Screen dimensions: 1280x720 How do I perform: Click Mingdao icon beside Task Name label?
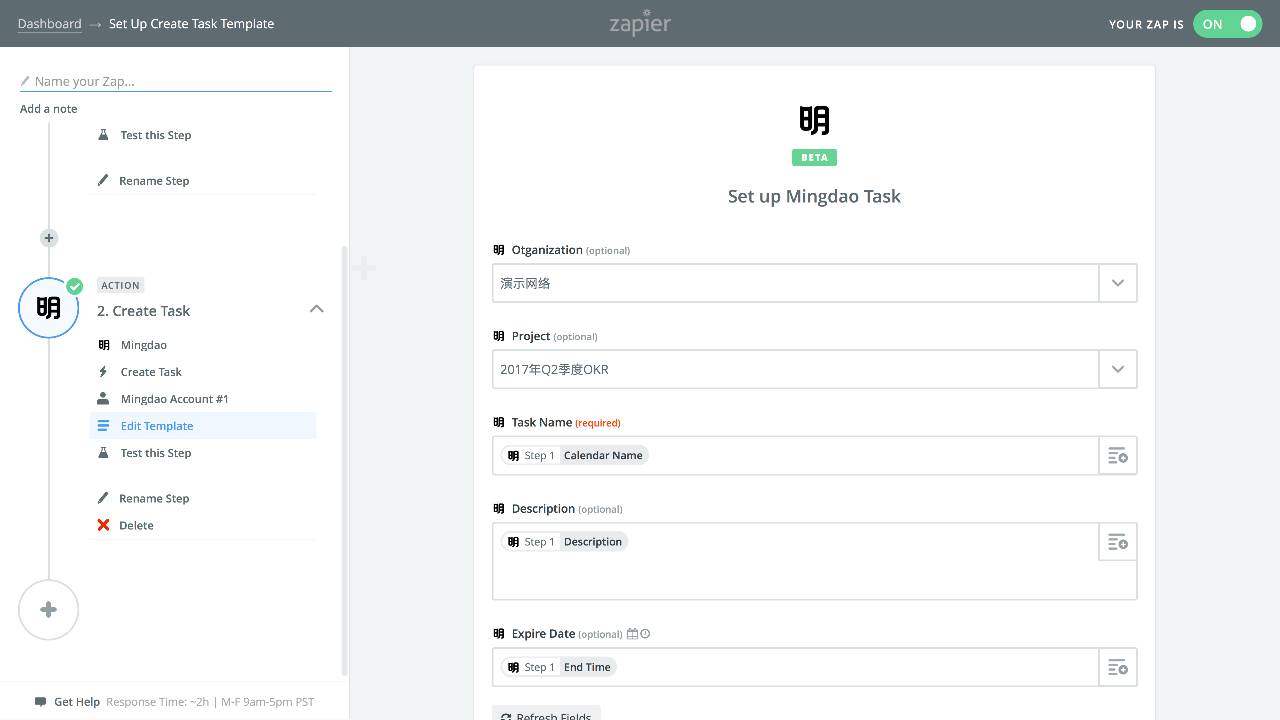click(499, 422)
